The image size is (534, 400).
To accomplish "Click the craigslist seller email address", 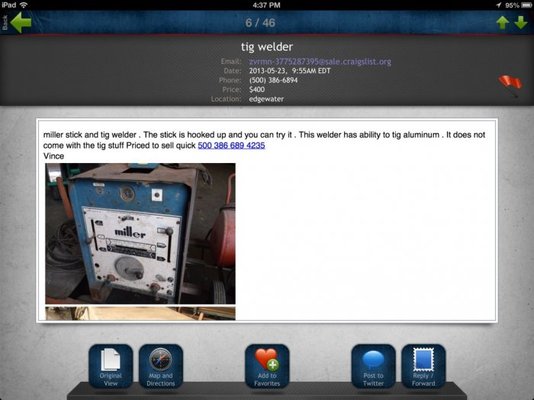I will click(320, 62).
